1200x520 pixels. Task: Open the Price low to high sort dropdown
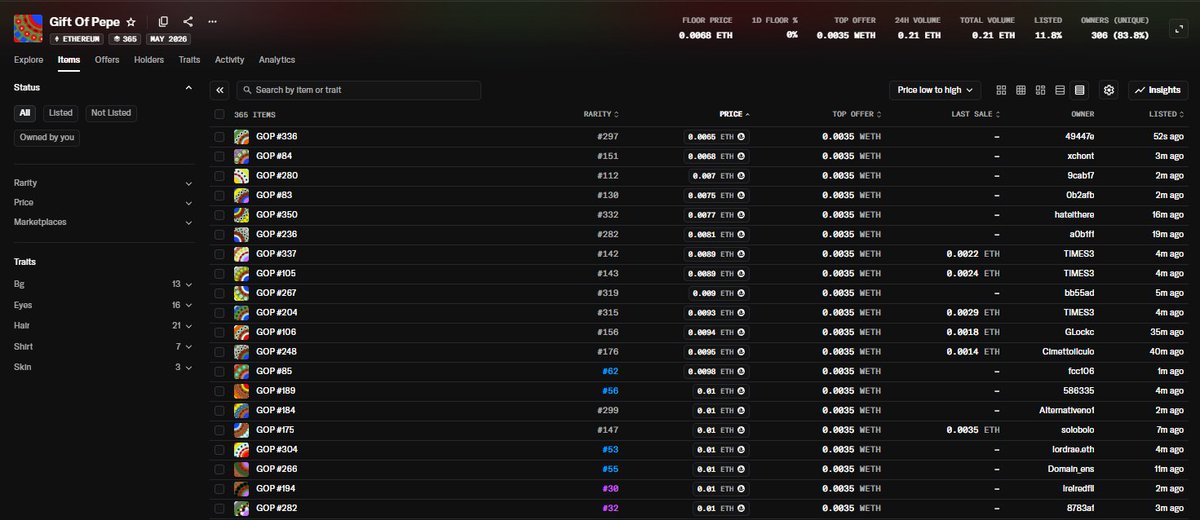tap(935, 90)
